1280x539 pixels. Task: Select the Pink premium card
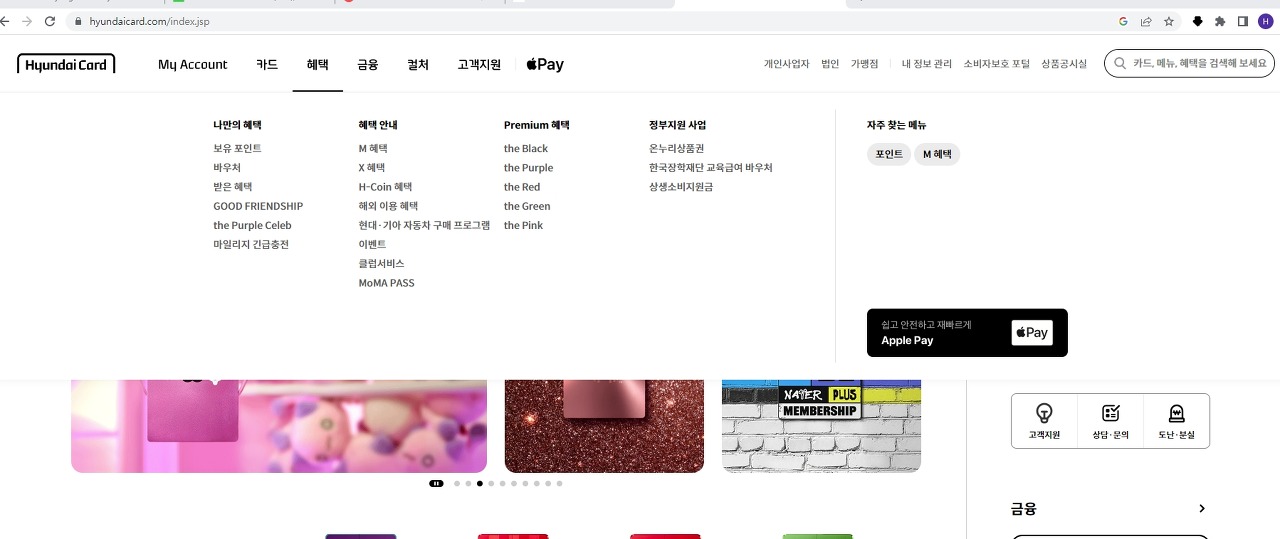click(523, 225)
